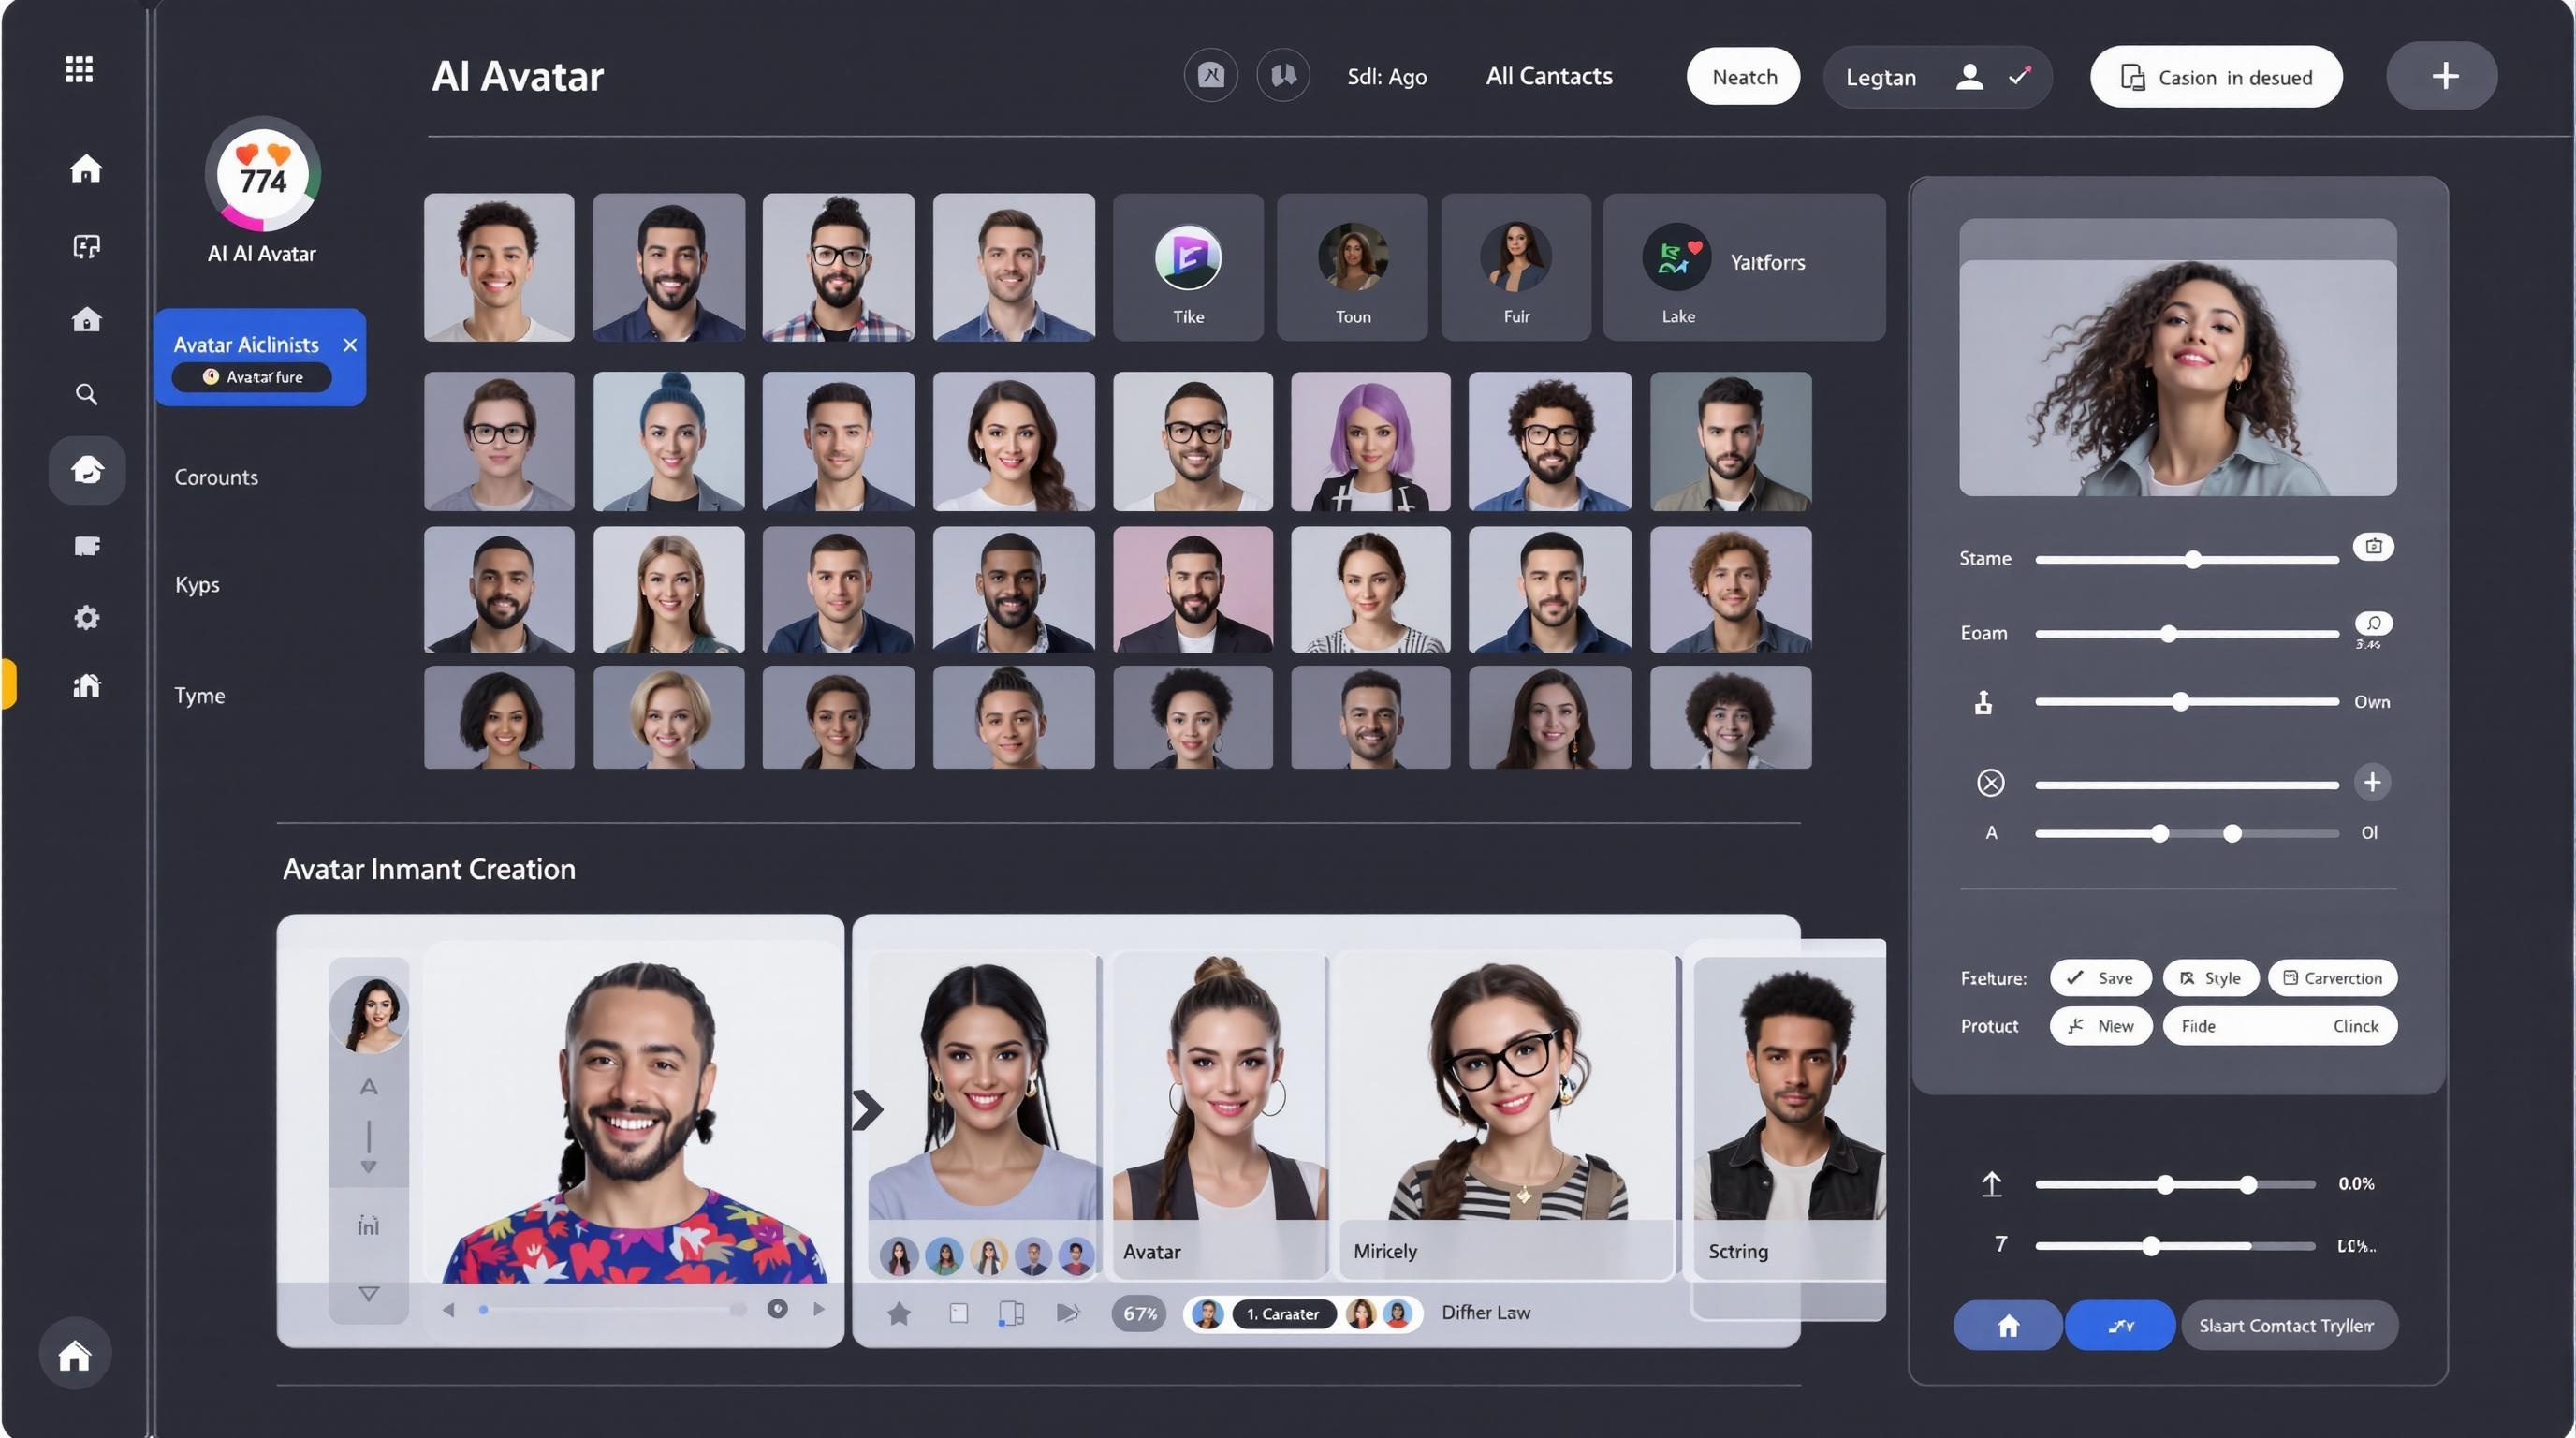Screen dimensions: 2576x1438
Task: Click the checkmark in the Legtan control
Action: coord(2019,77)
